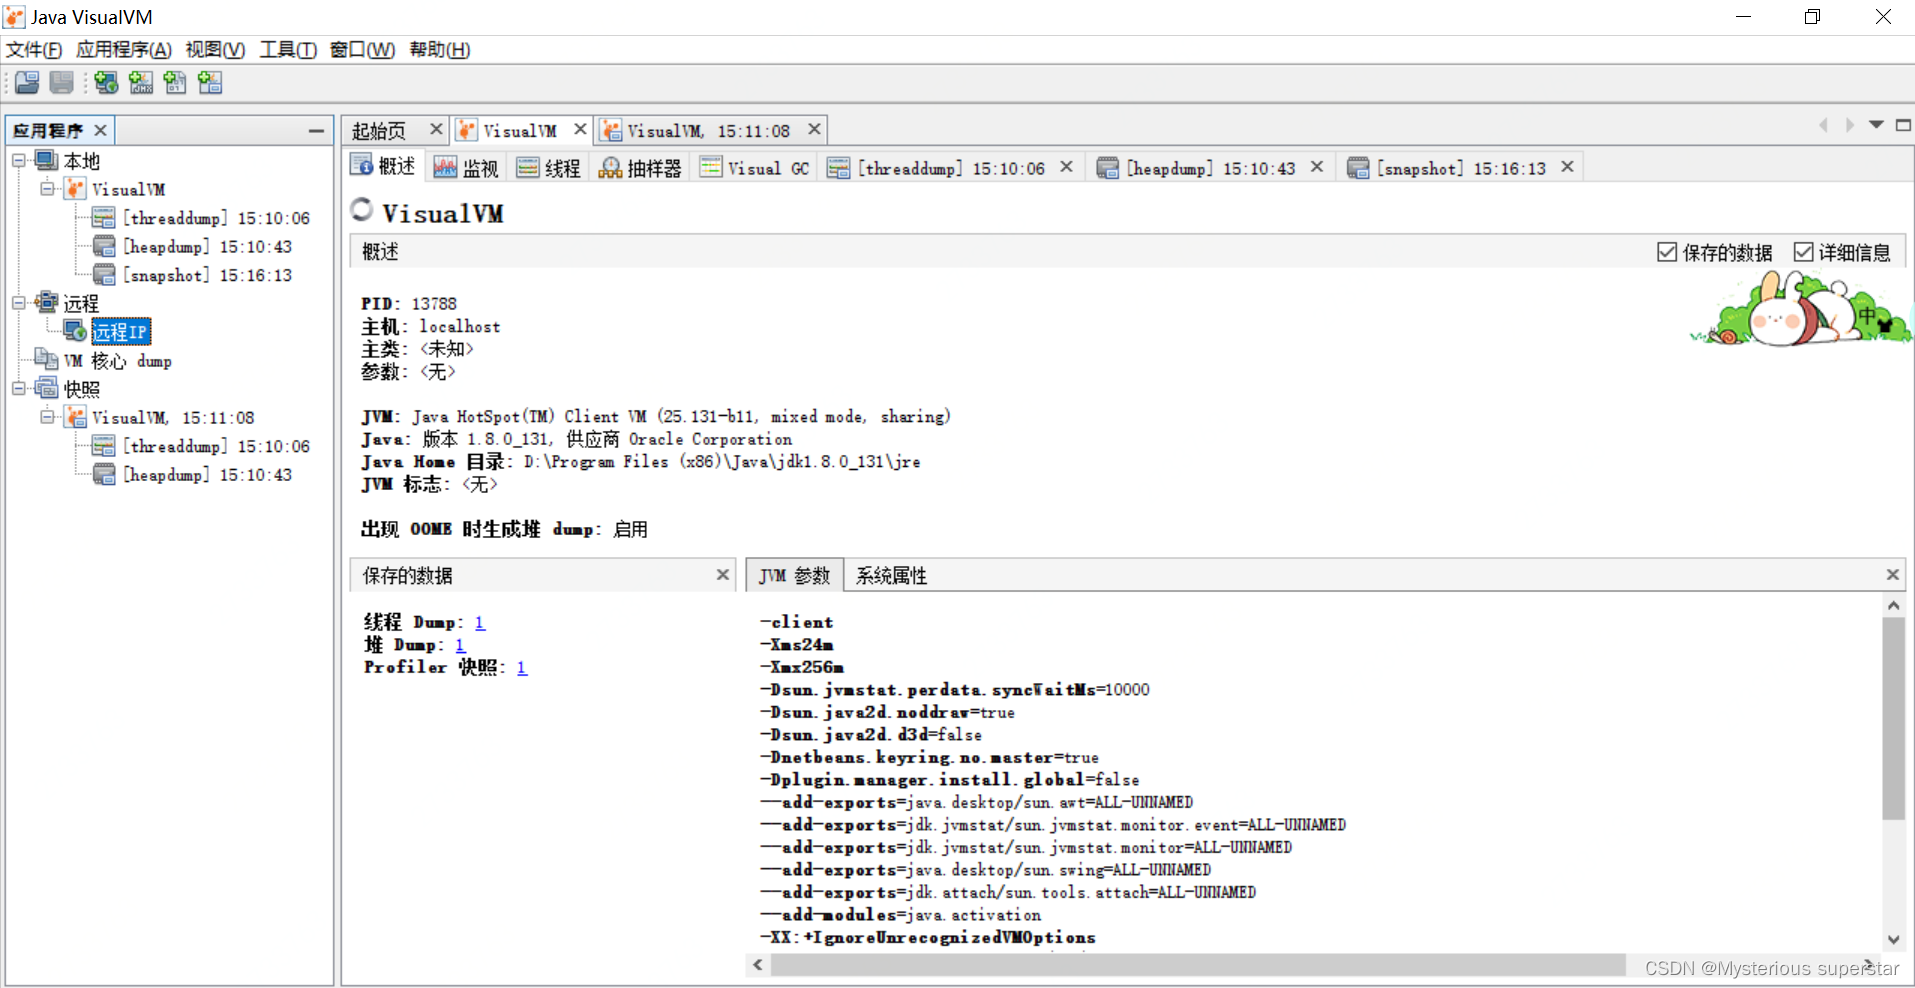This screenshot has width=1915, height=988.
Task: Switch to the 监视 tab
Action: click(467, 167)
